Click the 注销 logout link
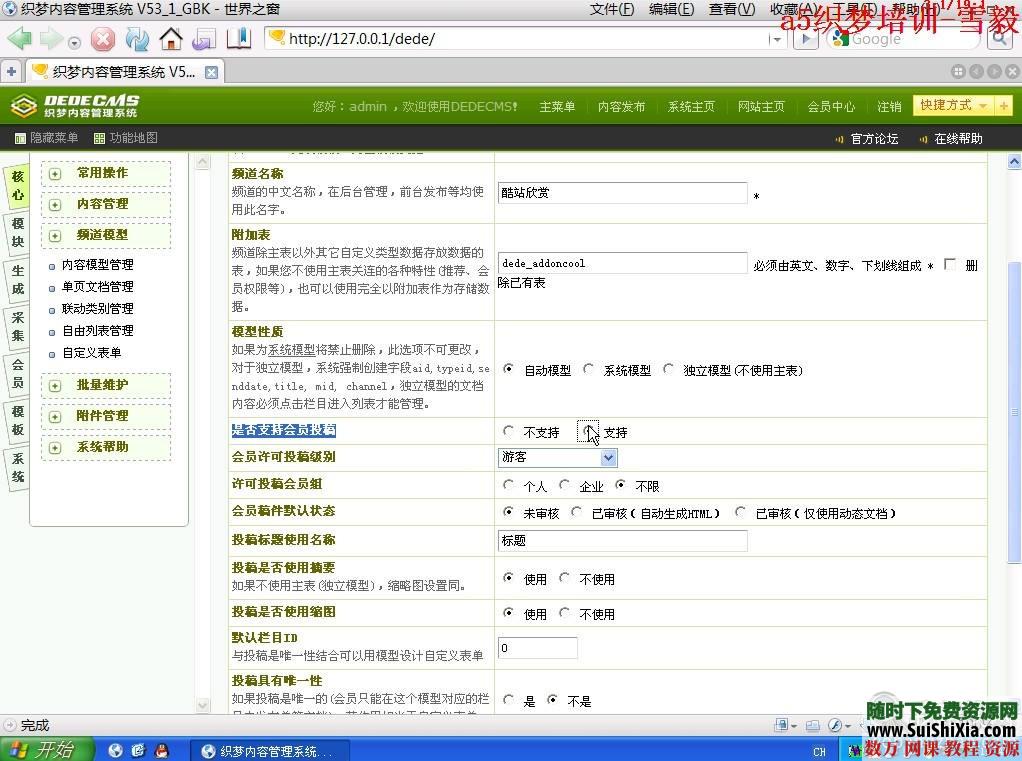 [890, 107]
